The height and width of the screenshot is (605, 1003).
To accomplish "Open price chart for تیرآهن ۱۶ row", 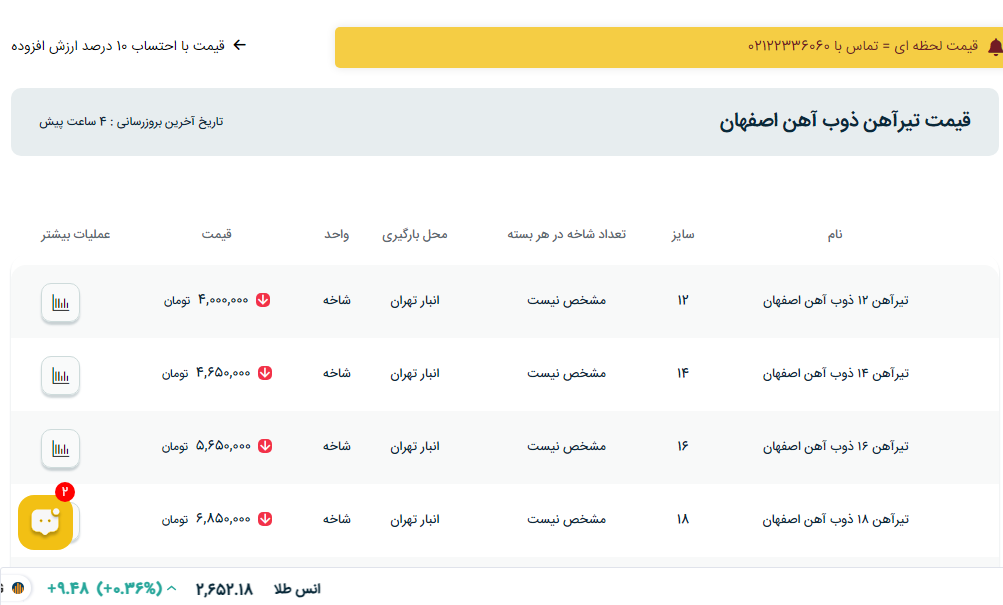I will [x=60, y=448].
